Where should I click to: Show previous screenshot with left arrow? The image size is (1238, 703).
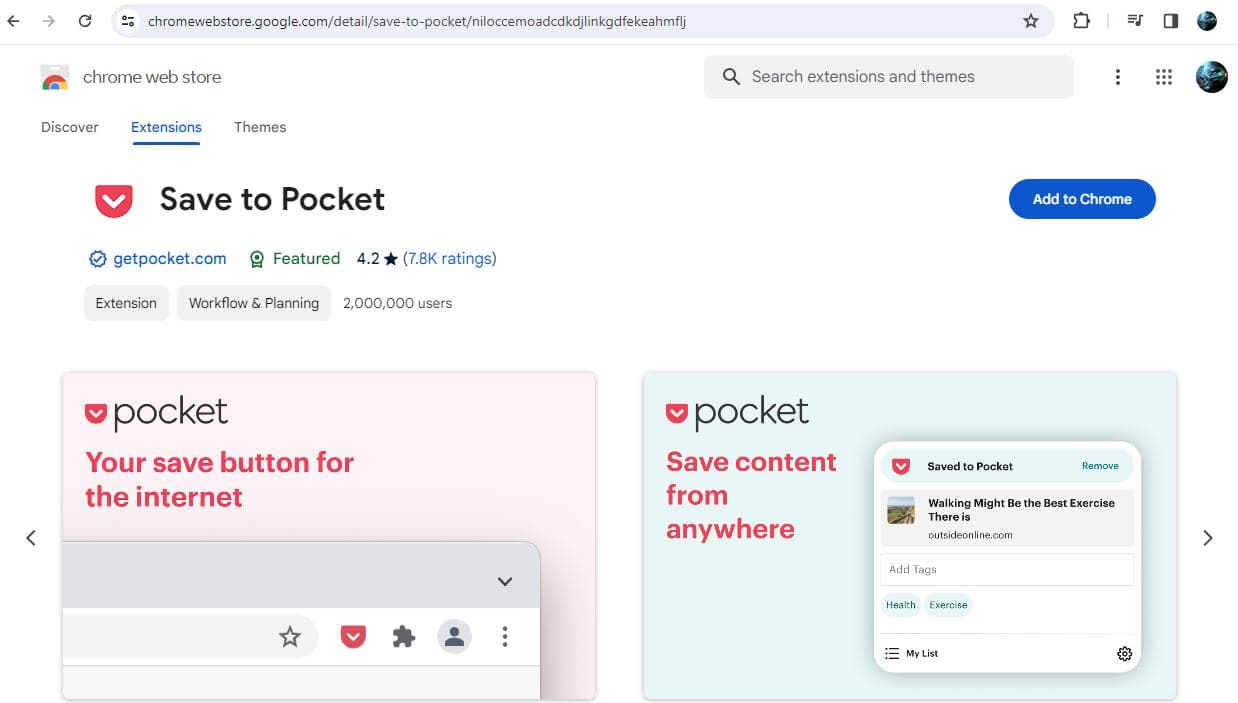[x=31, y=538]
